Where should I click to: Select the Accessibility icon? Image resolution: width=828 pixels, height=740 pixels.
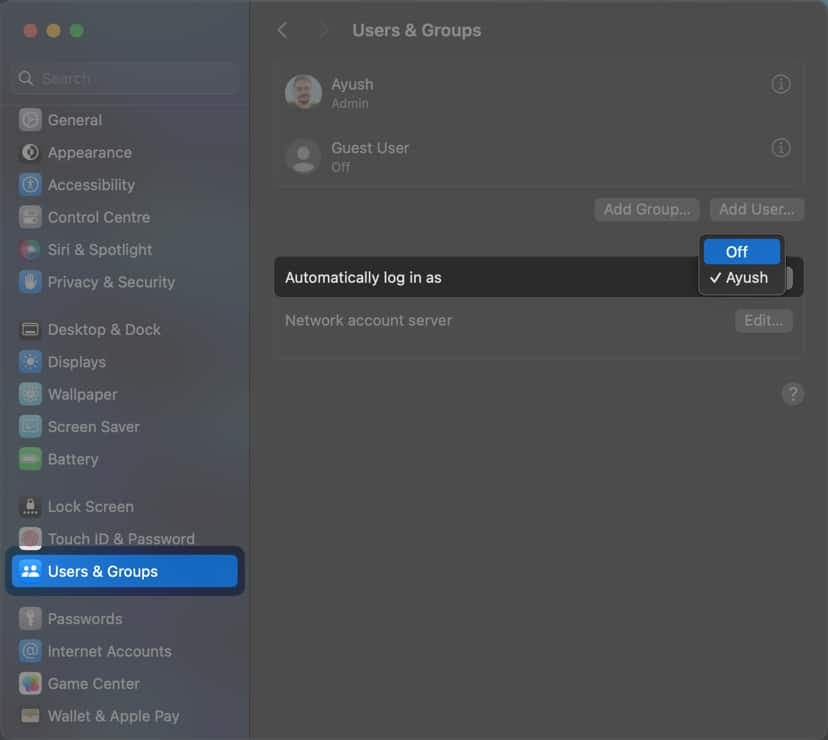point(30,184)
